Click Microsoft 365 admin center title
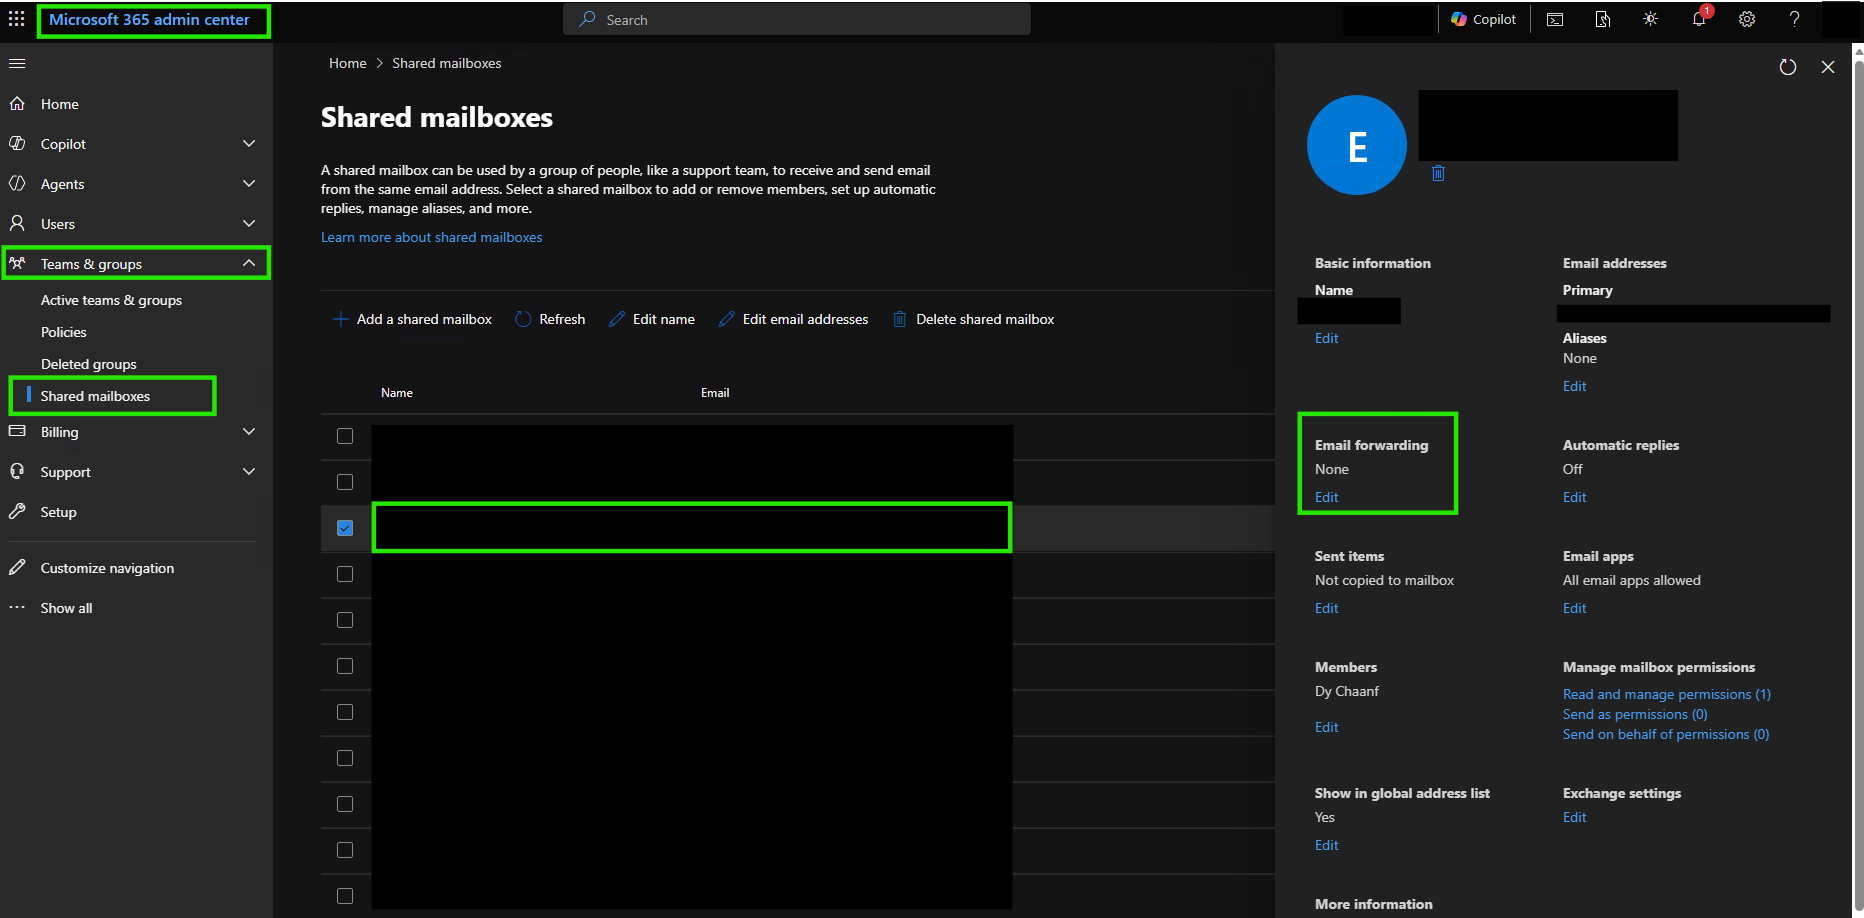The width and height of the screenshot is (1864, 918). pos(149,20)
